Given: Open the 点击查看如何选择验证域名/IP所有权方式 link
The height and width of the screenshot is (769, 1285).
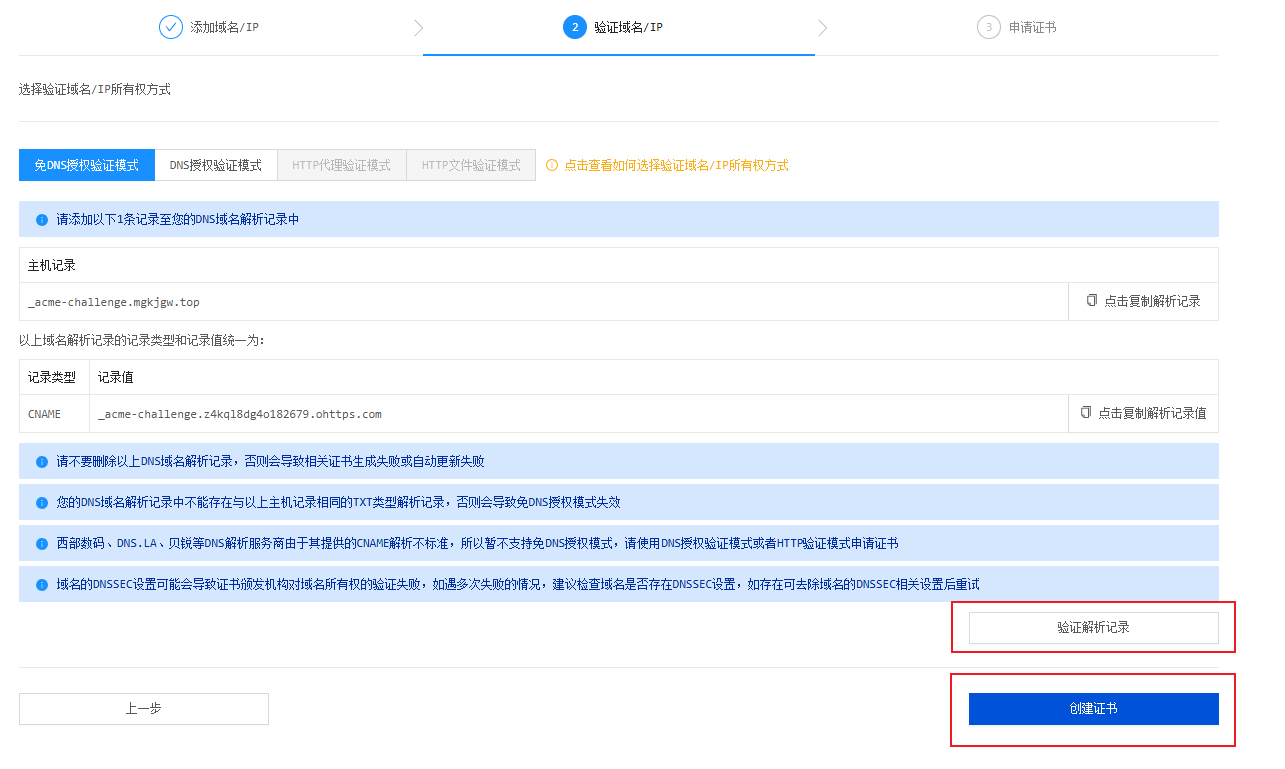Looking at the screenshot, I should point(676,165).
